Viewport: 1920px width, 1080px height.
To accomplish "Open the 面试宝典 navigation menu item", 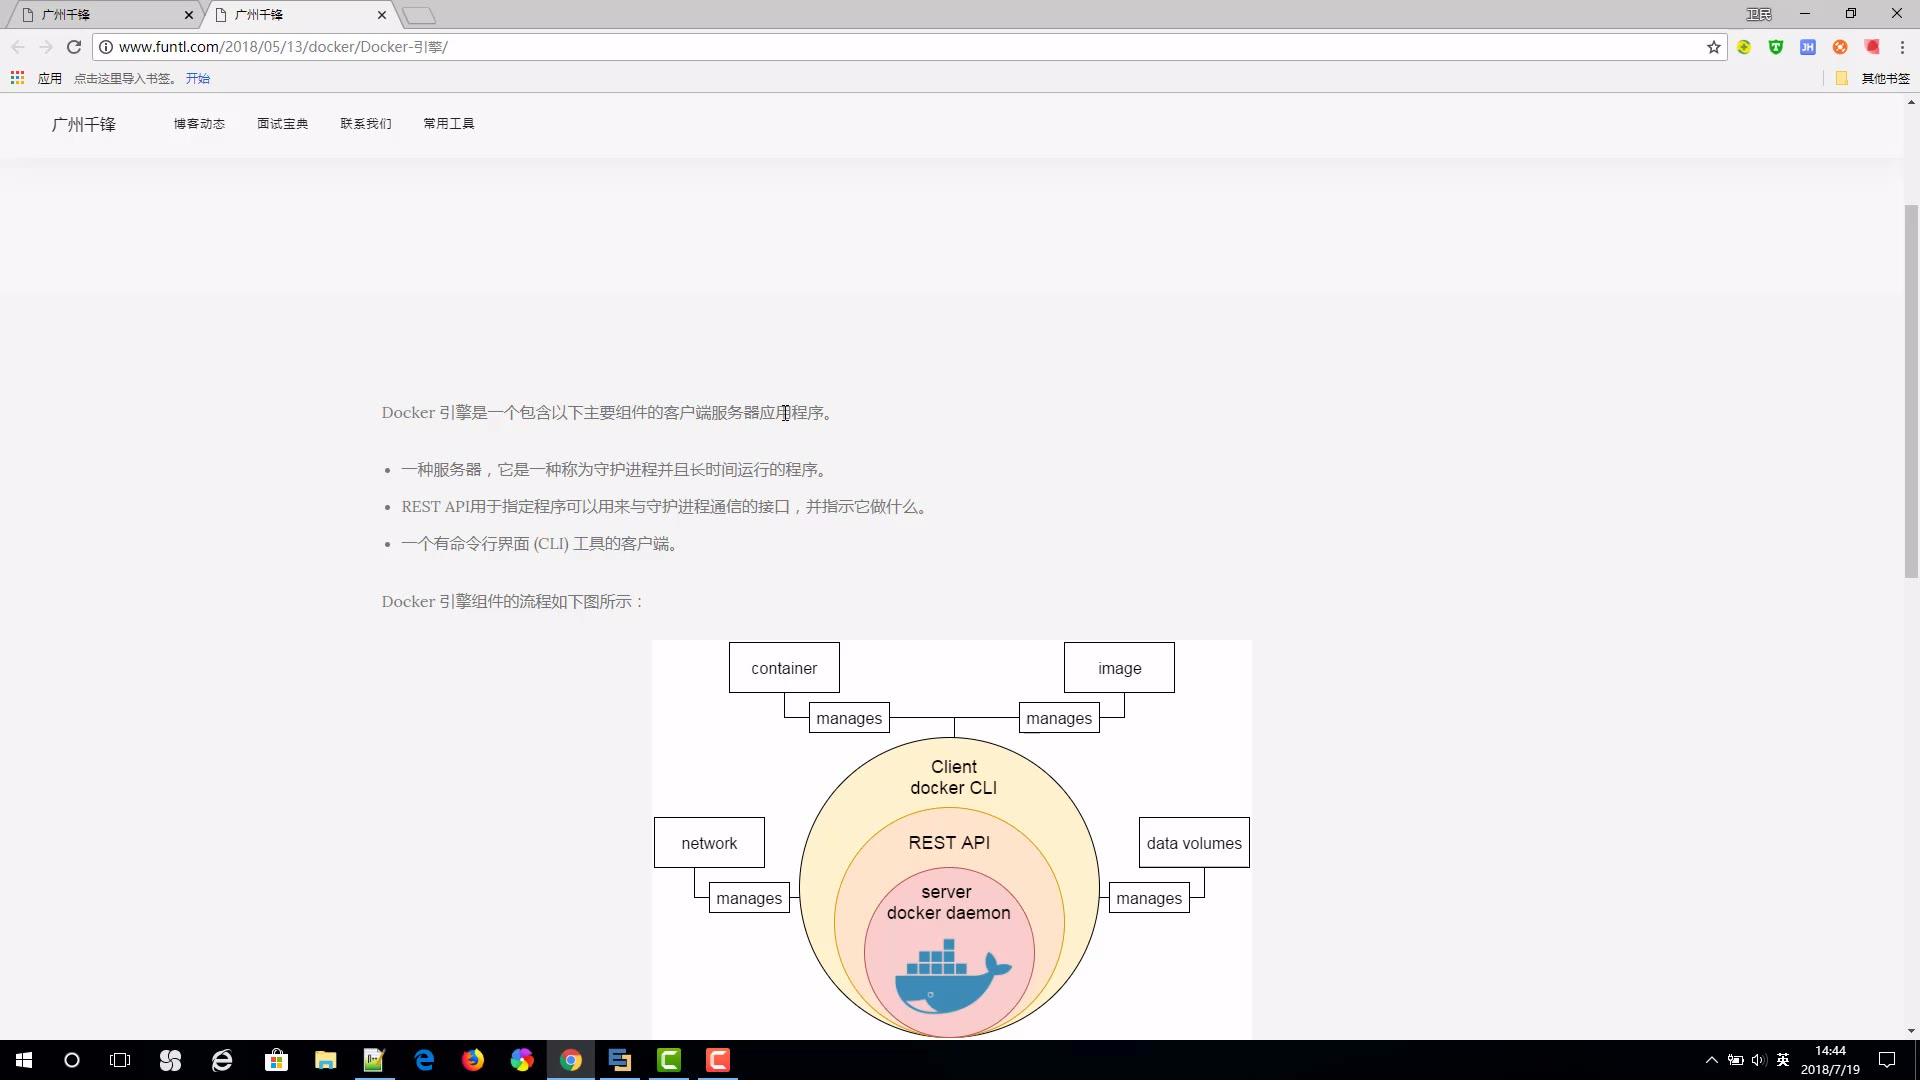I will 282,124.
